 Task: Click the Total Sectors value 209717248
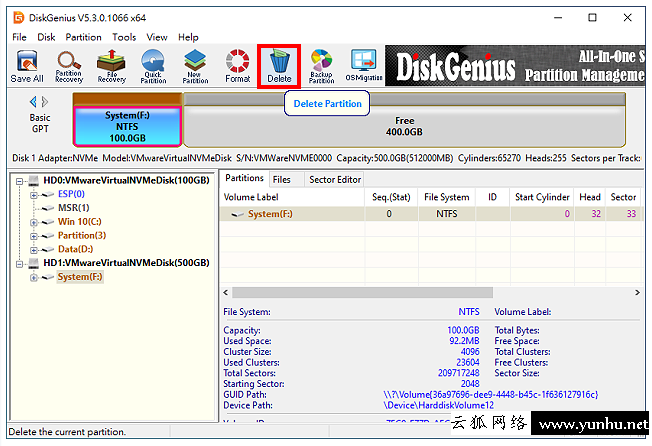point(459,373)
